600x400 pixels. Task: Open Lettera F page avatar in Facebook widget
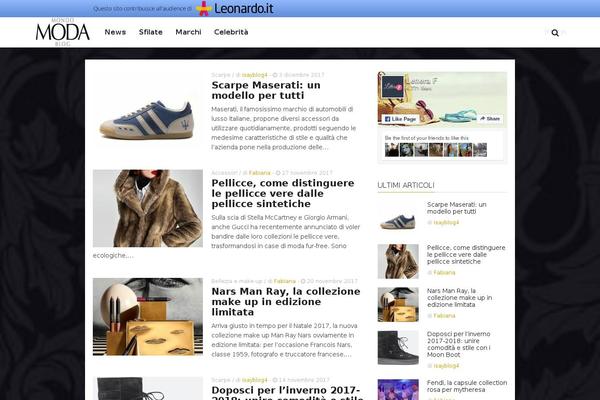pos(393,87)
